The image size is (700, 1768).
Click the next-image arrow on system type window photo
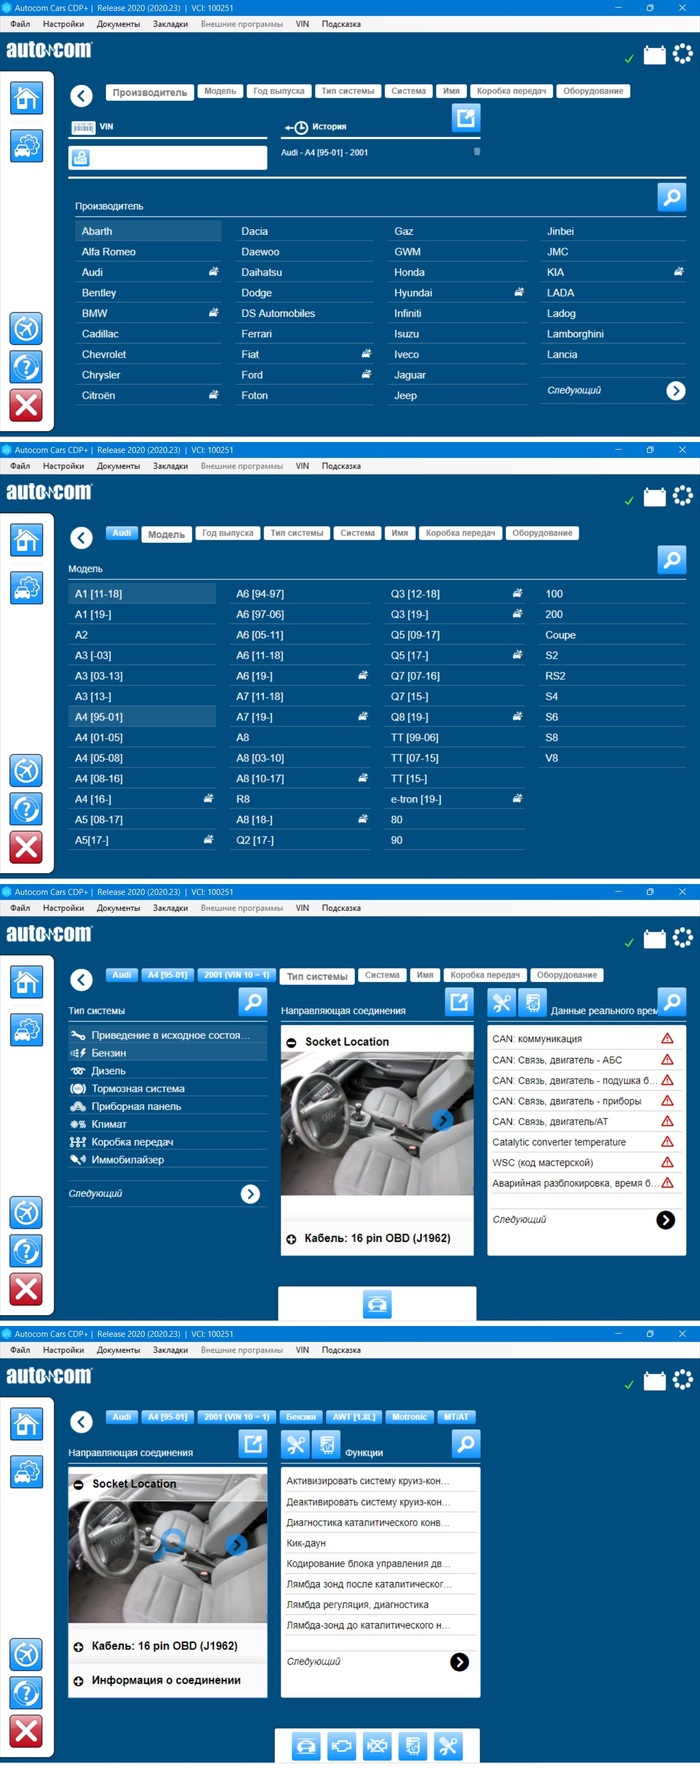442,1120
